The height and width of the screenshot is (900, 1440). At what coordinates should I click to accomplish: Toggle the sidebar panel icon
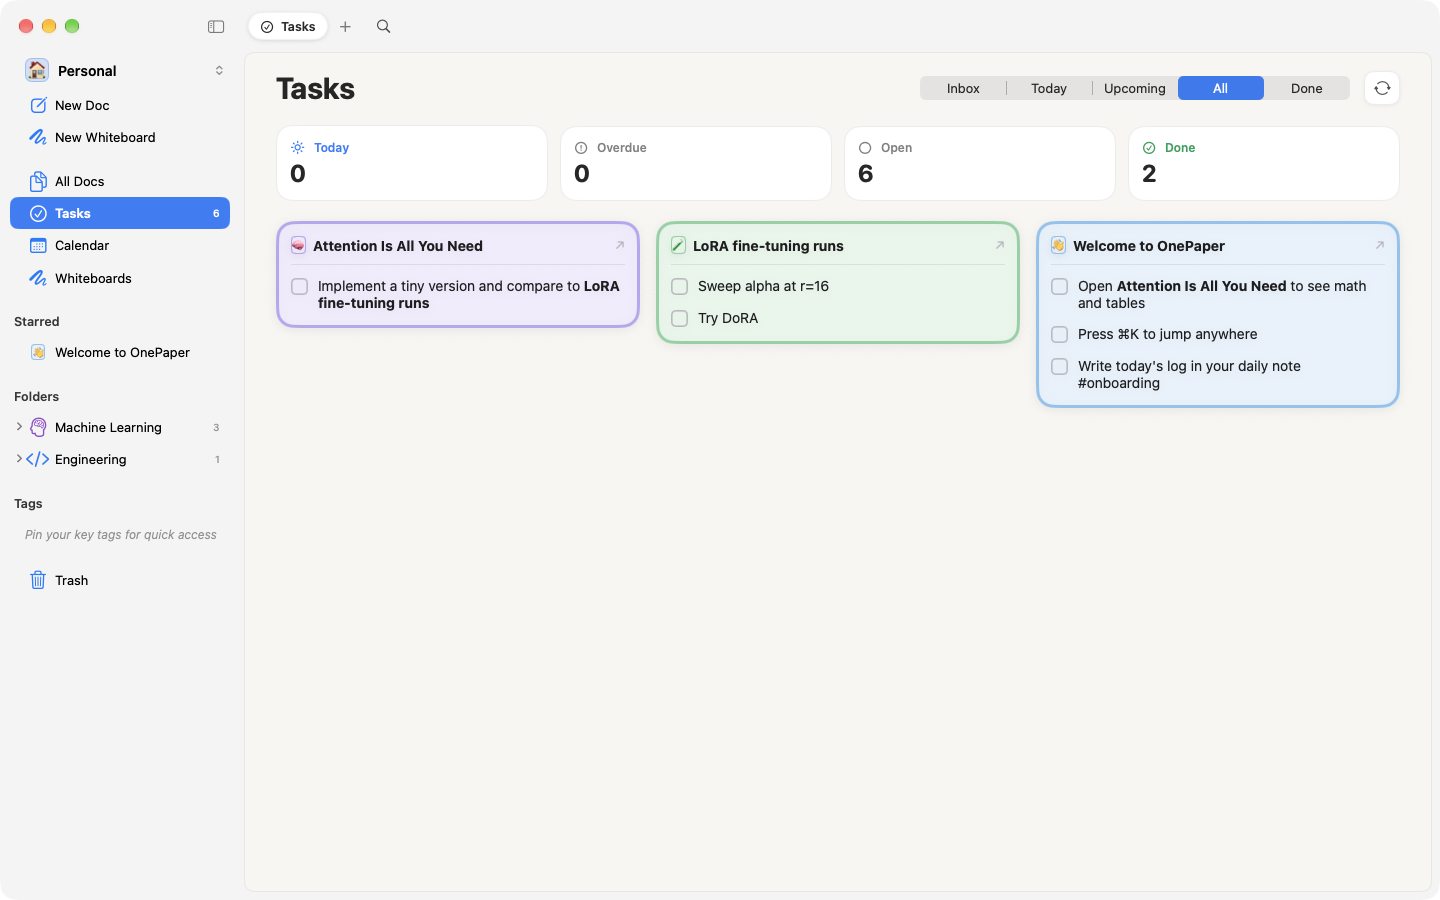[216, 27]
